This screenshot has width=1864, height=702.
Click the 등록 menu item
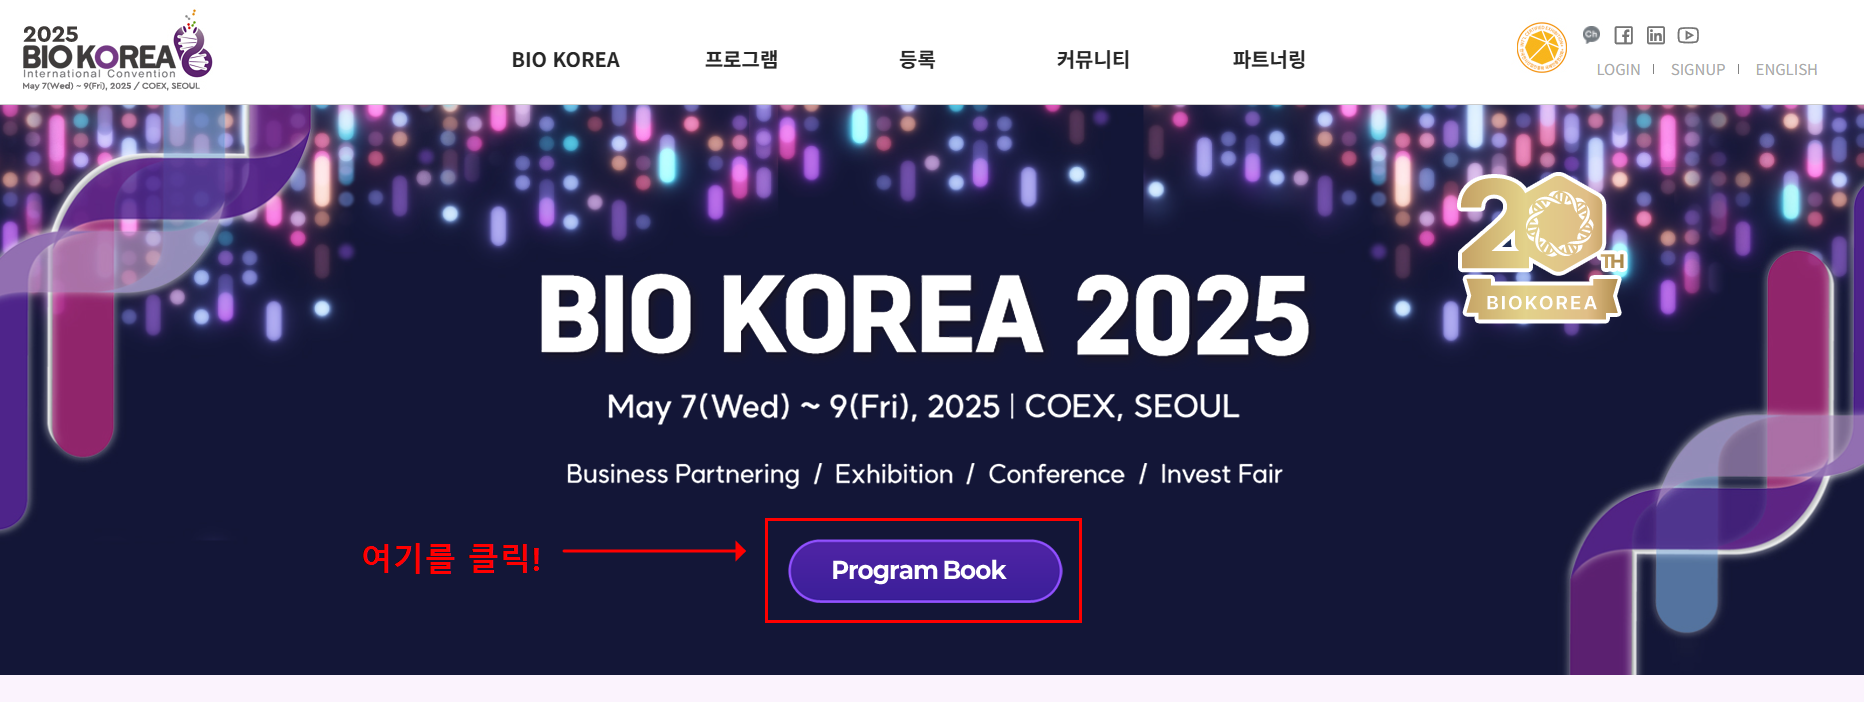[916, 60]
